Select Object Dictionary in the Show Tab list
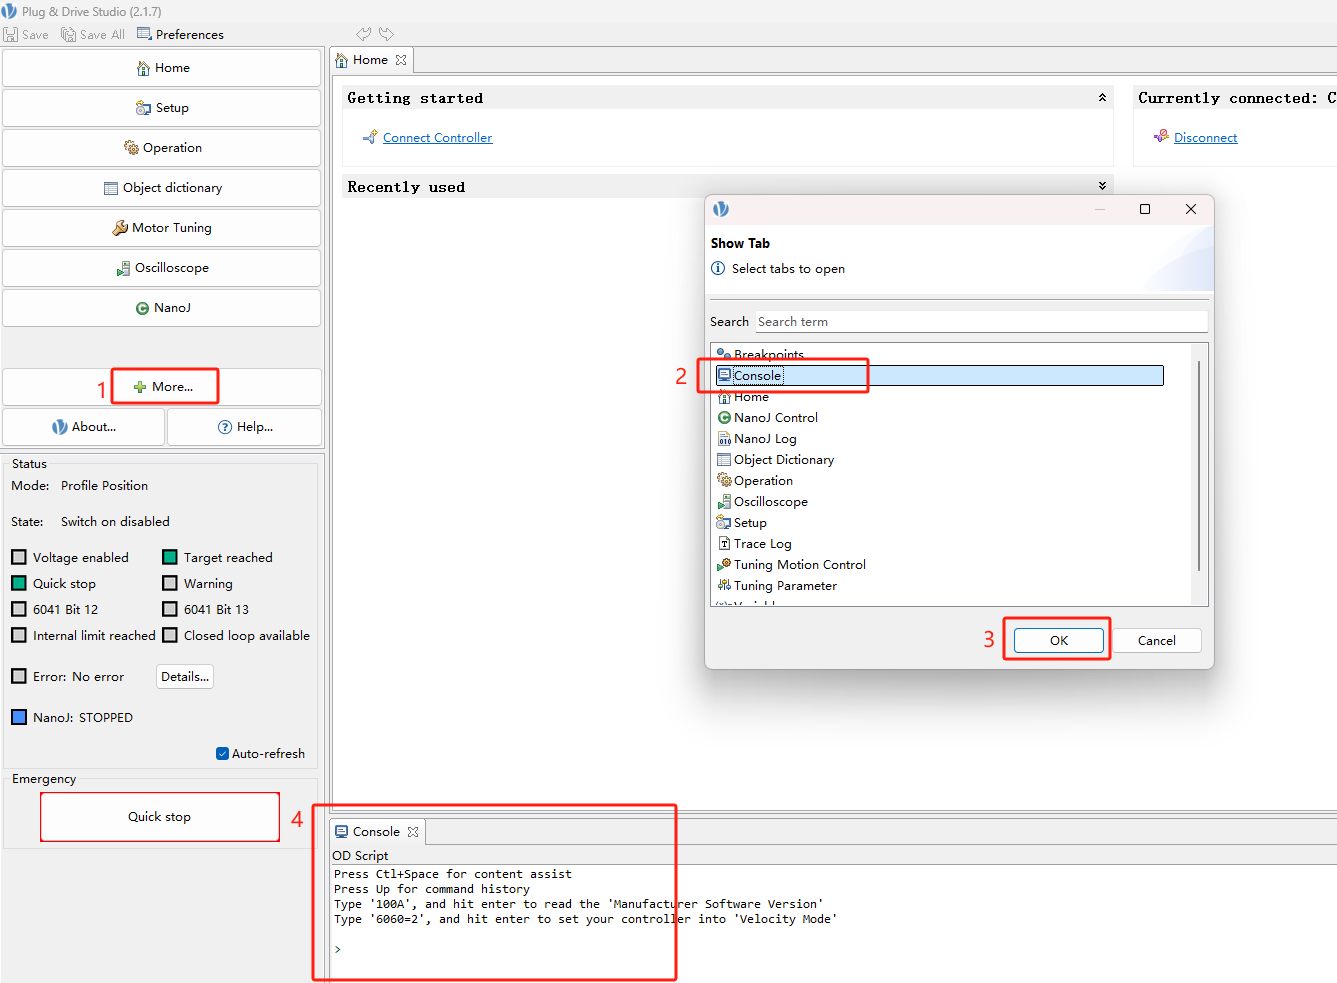 pyautogui.click(x=784, y=460)
